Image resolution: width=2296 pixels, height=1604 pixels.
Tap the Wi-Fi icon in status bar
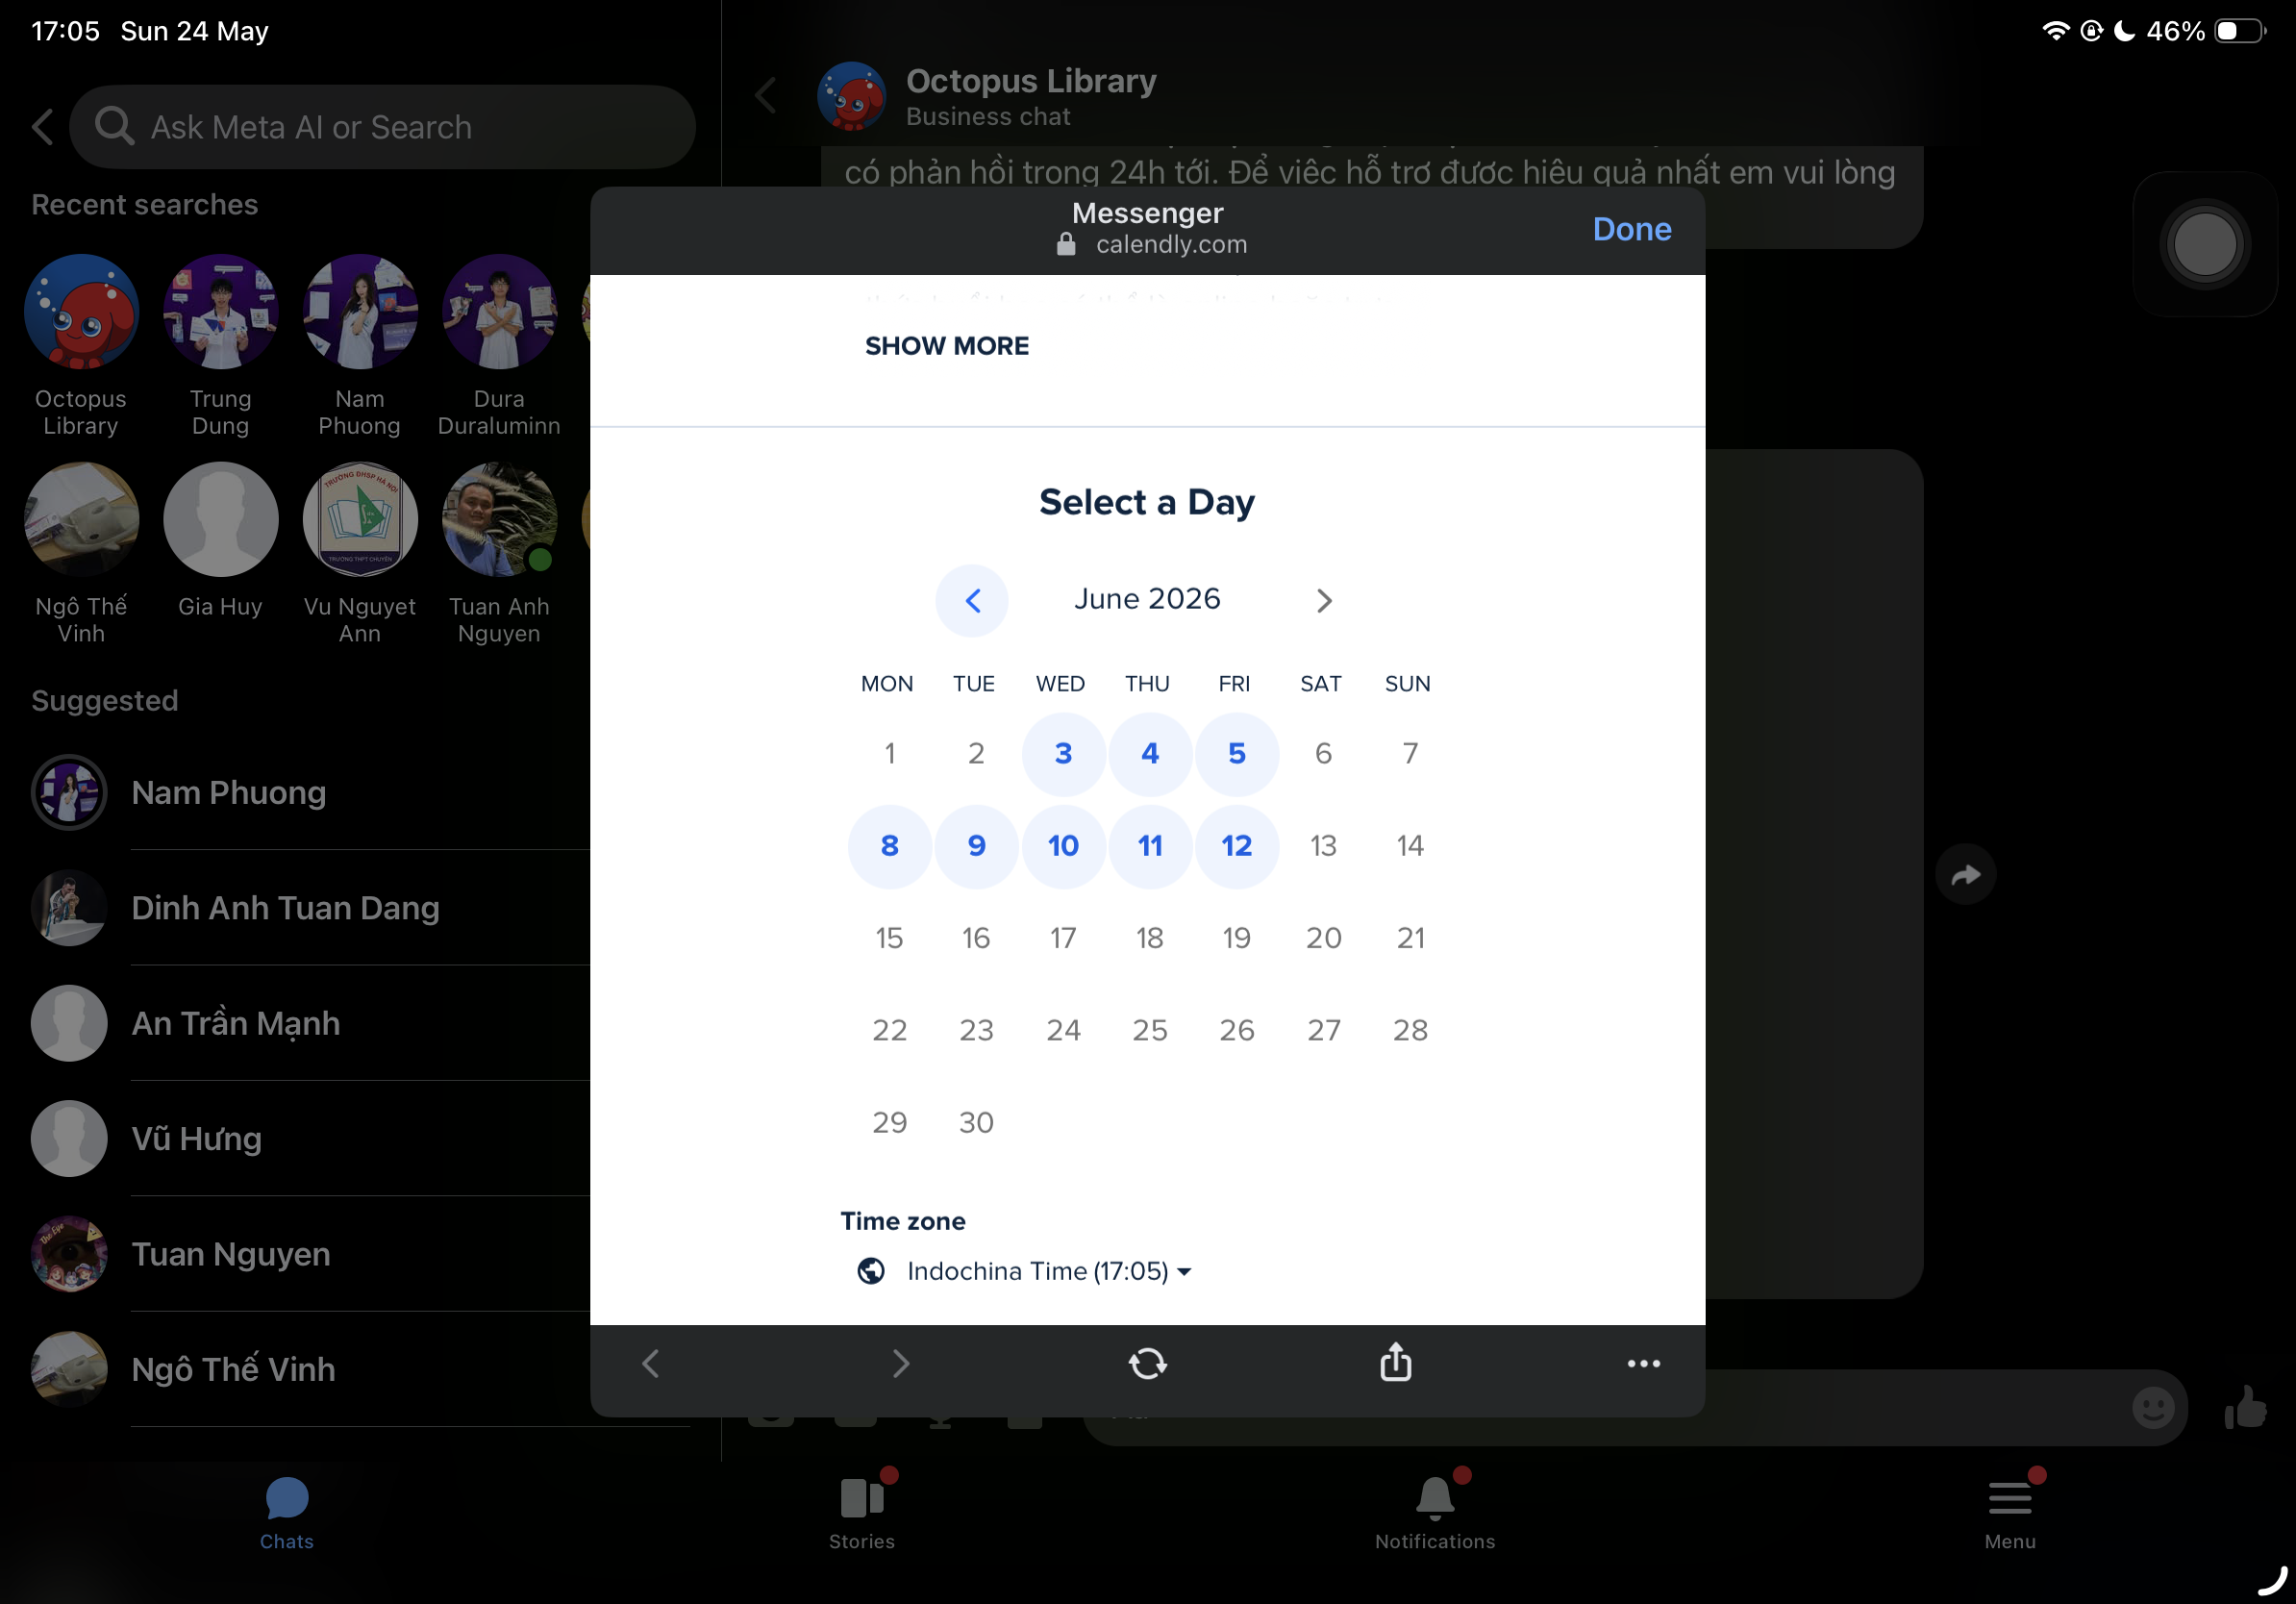[2055, 31]
